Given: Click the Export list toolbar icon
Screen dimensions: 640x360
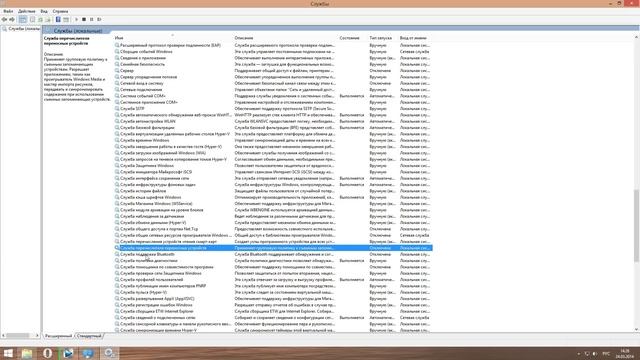Looking at the screenshot, I should 48,19.
